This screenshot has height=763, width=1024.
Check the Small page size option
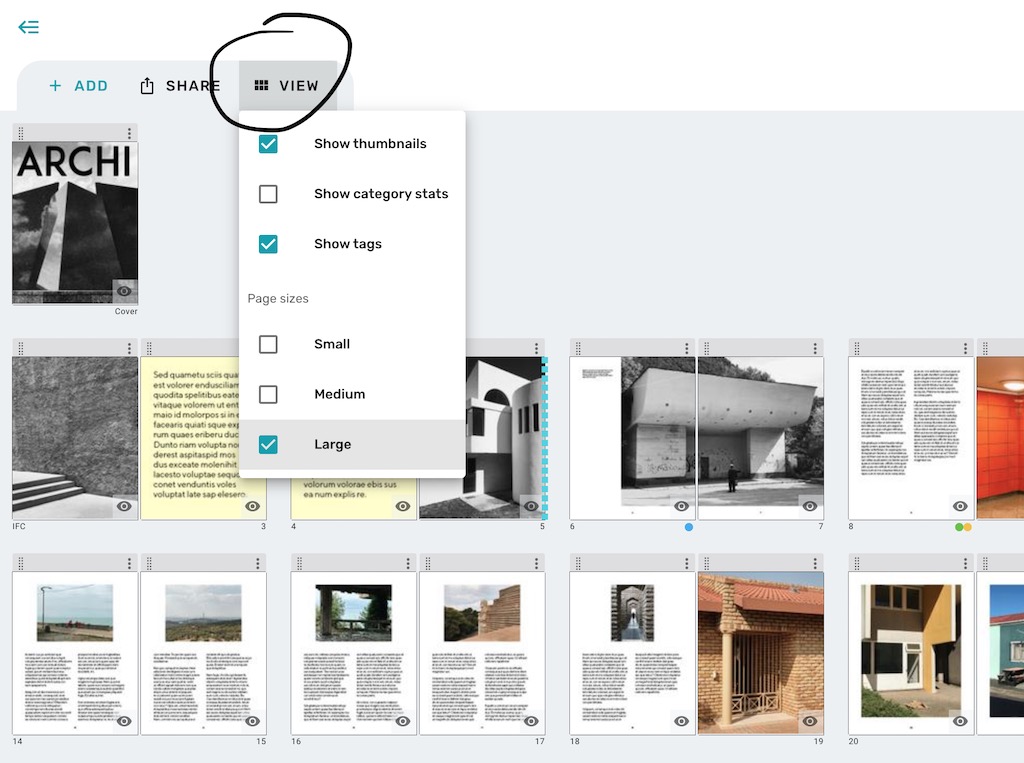[x=268, y=344]
